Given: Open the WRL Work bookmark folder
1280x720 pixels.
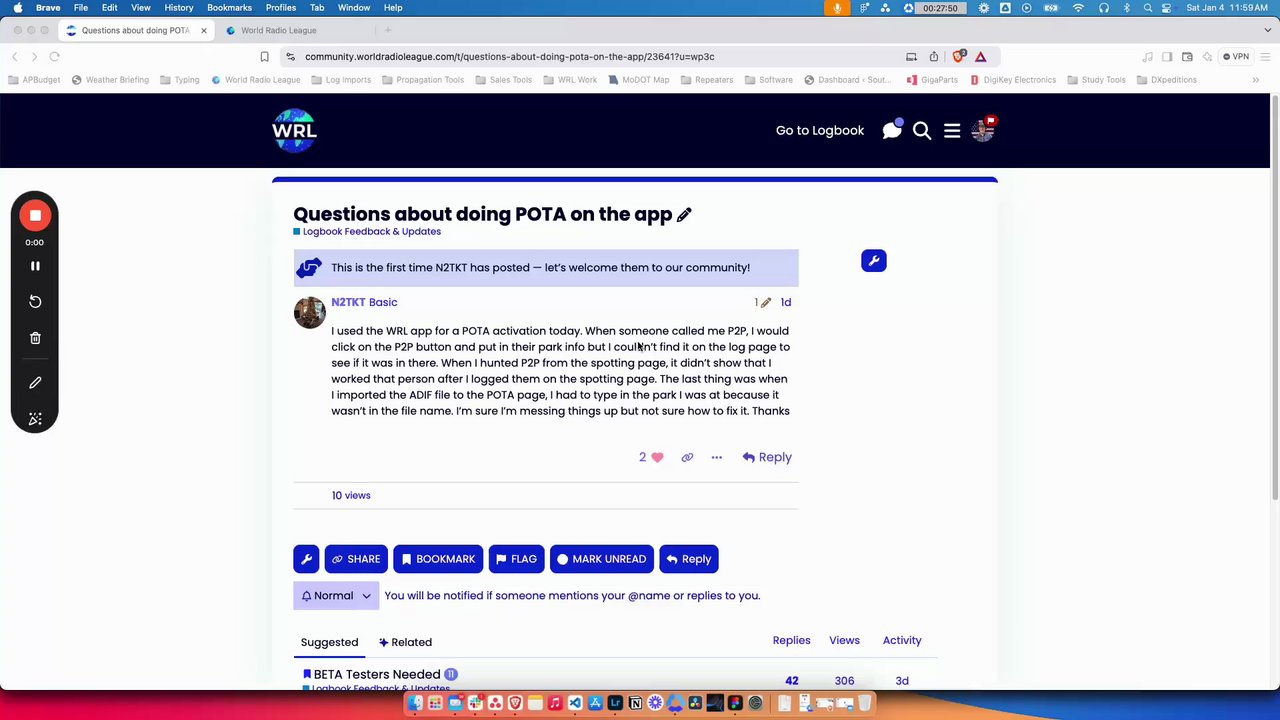Looking at the screenshot, I should point(570,80).
